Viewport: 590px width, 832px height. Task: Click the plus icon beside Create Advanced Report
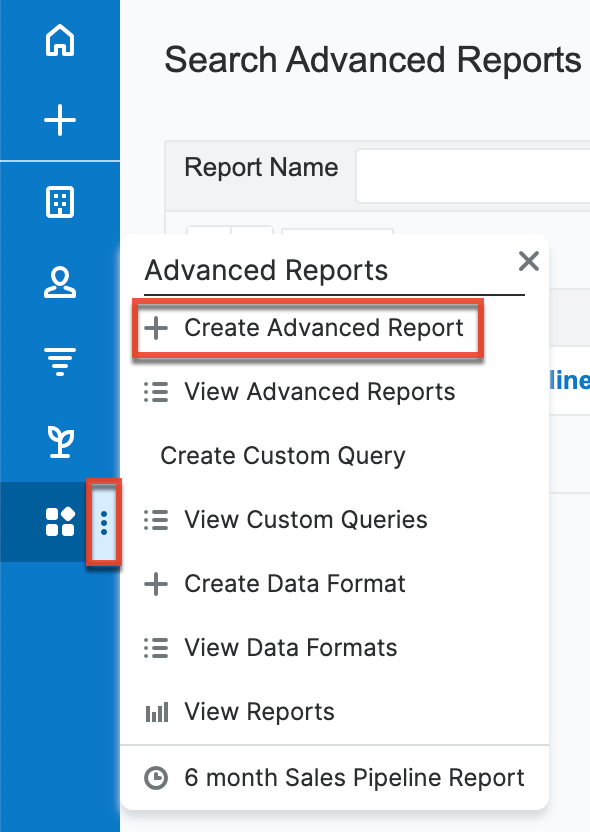(x=156, y=327)
